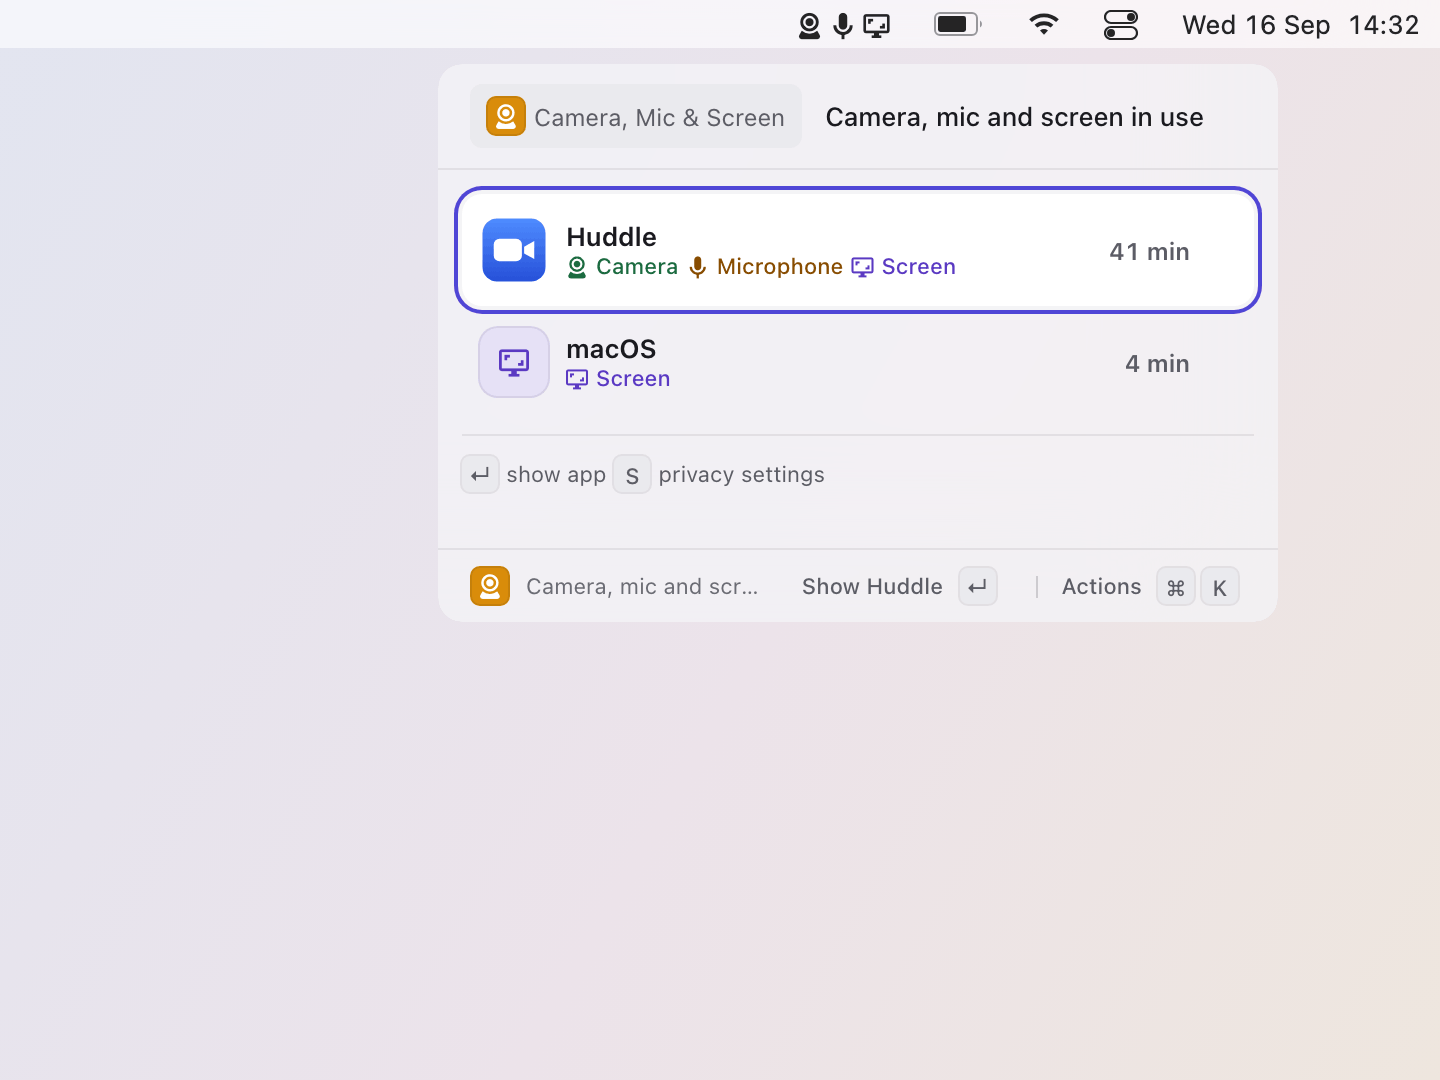Click the screen-sharing indicator in the menu bar
Screen dimensions: 1440x1080
coord(877,25)
